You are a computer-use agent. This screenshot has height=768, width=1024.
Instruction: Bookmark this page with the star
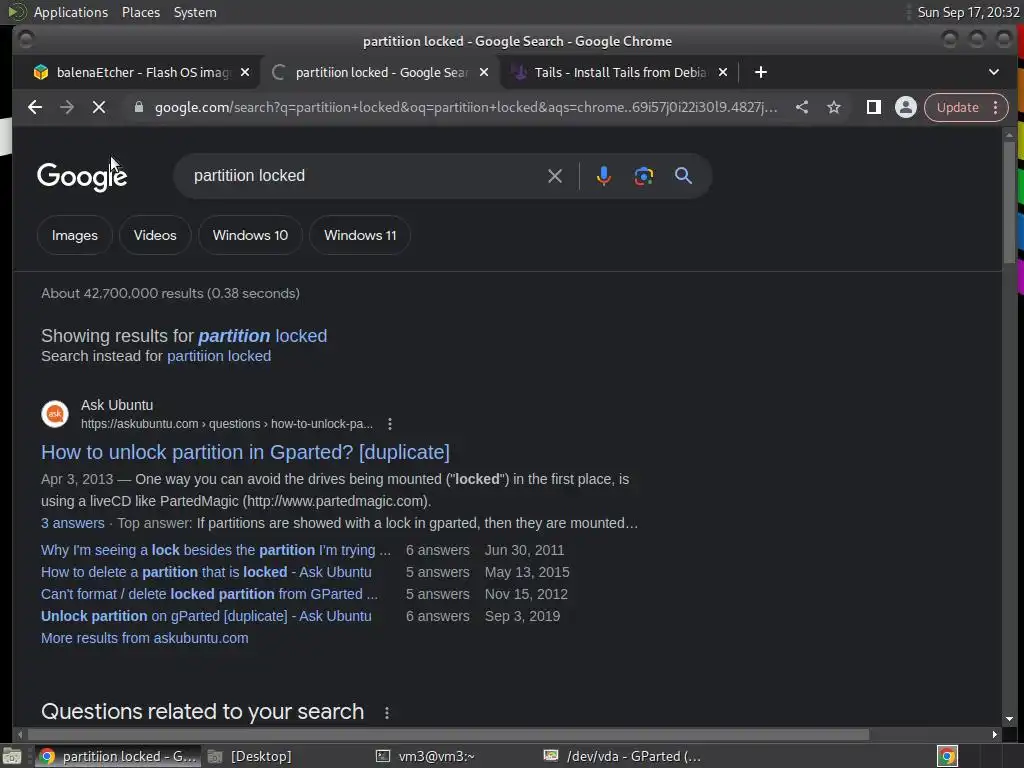pyautogui.click(x=834, y=107)
